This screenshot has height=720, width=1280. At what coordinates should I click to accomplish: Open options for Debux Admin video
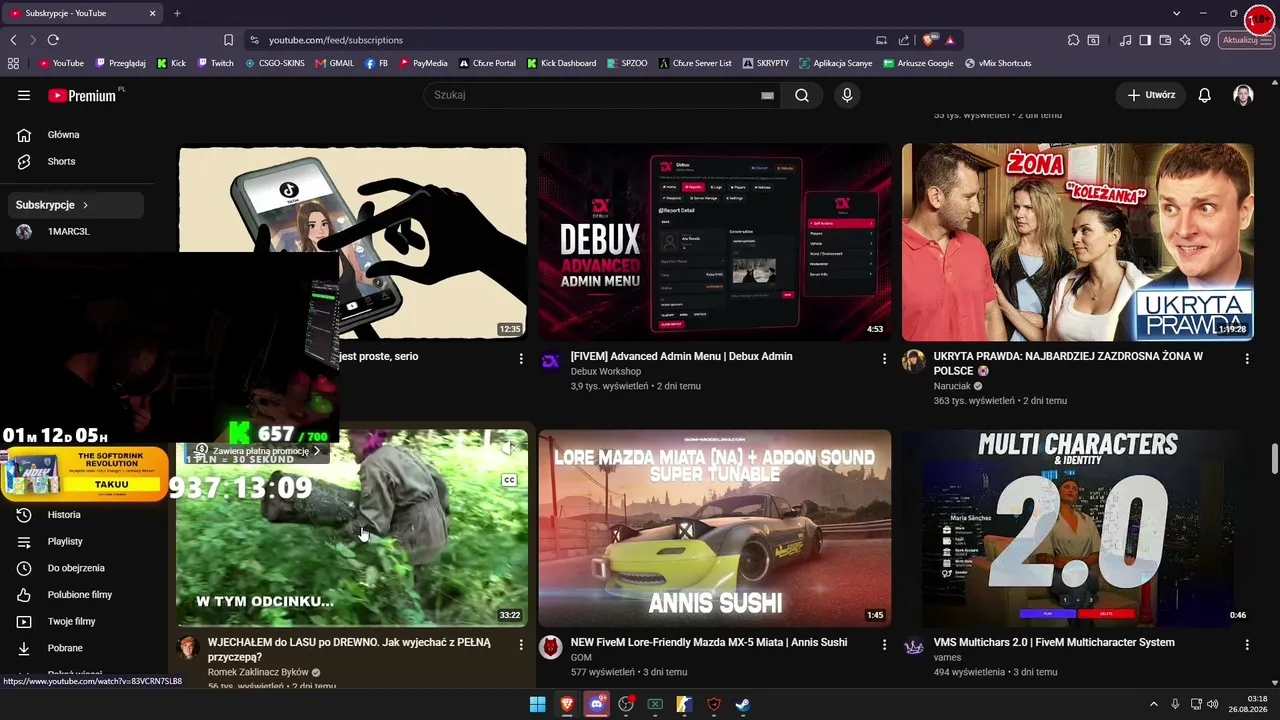884,358
